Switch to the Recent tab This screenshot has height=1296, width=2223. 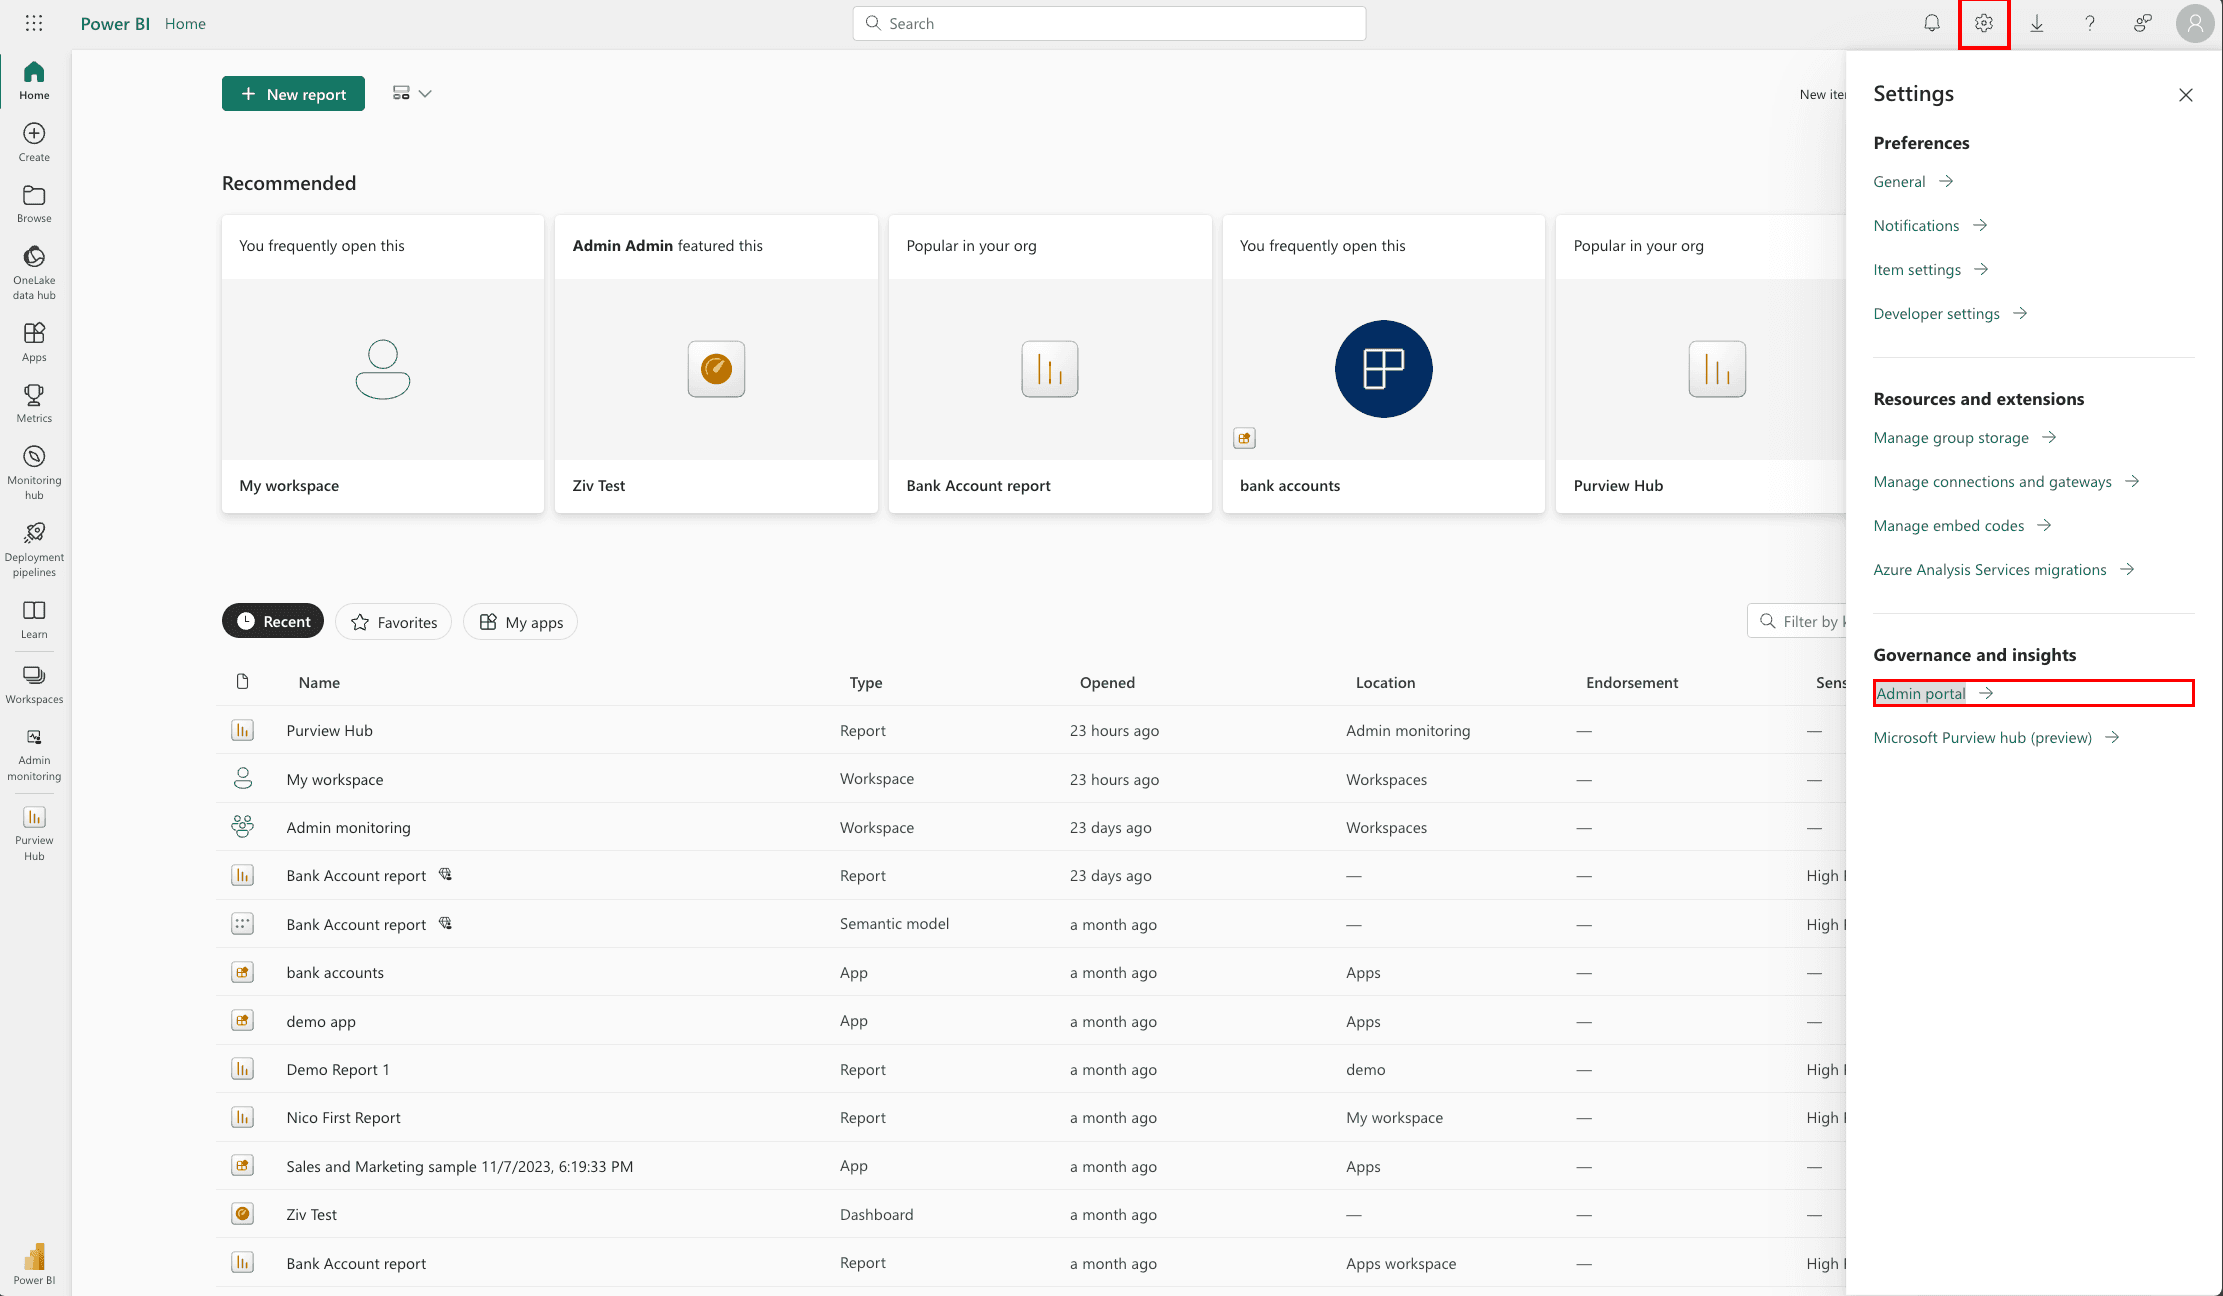(273, 621)
